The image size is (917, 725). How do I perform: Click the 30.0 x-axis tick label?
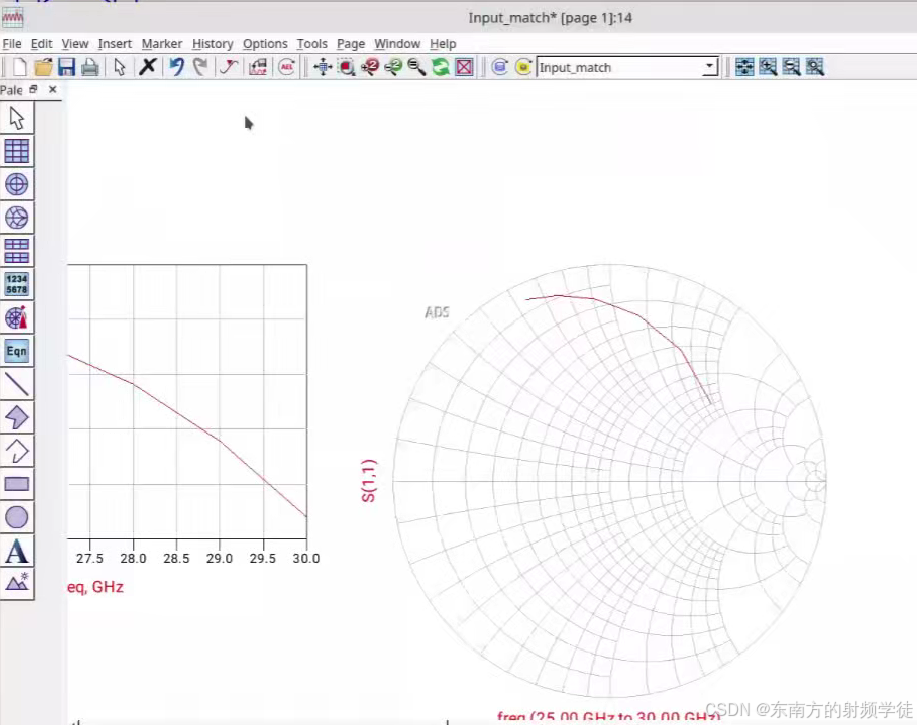(306, 558)
